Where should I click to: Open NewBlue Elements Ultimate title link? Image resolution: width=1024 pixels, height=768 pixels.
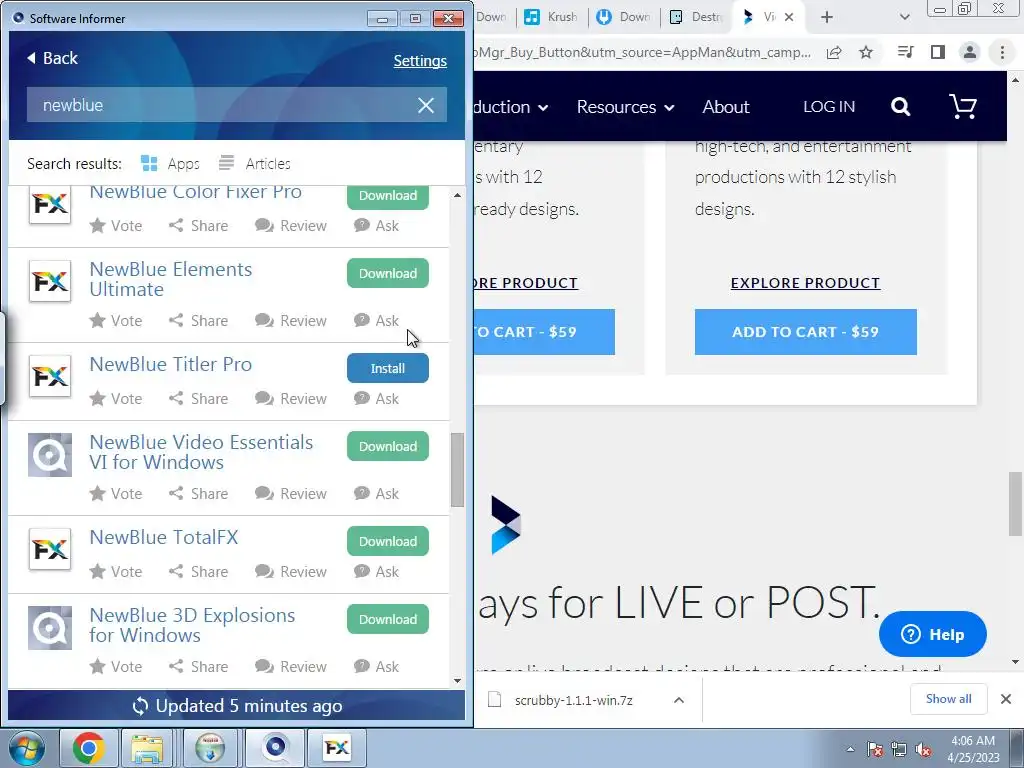click(x=170, y=279)
